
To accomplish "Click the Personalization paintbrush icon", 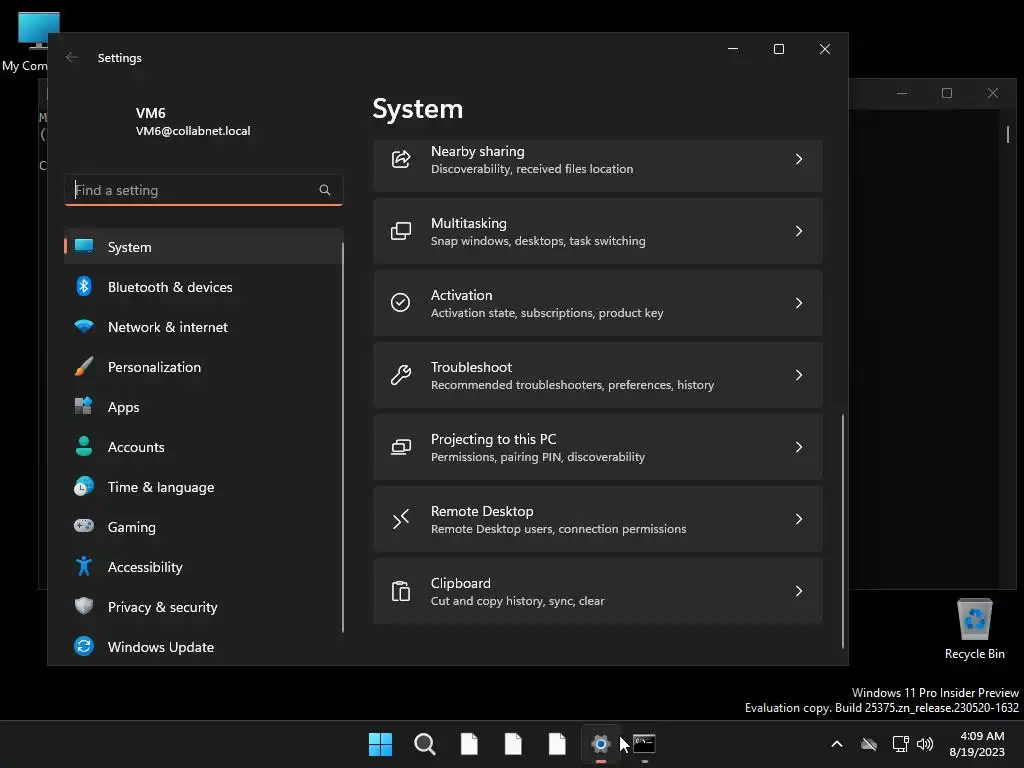I will coord(84,366).
